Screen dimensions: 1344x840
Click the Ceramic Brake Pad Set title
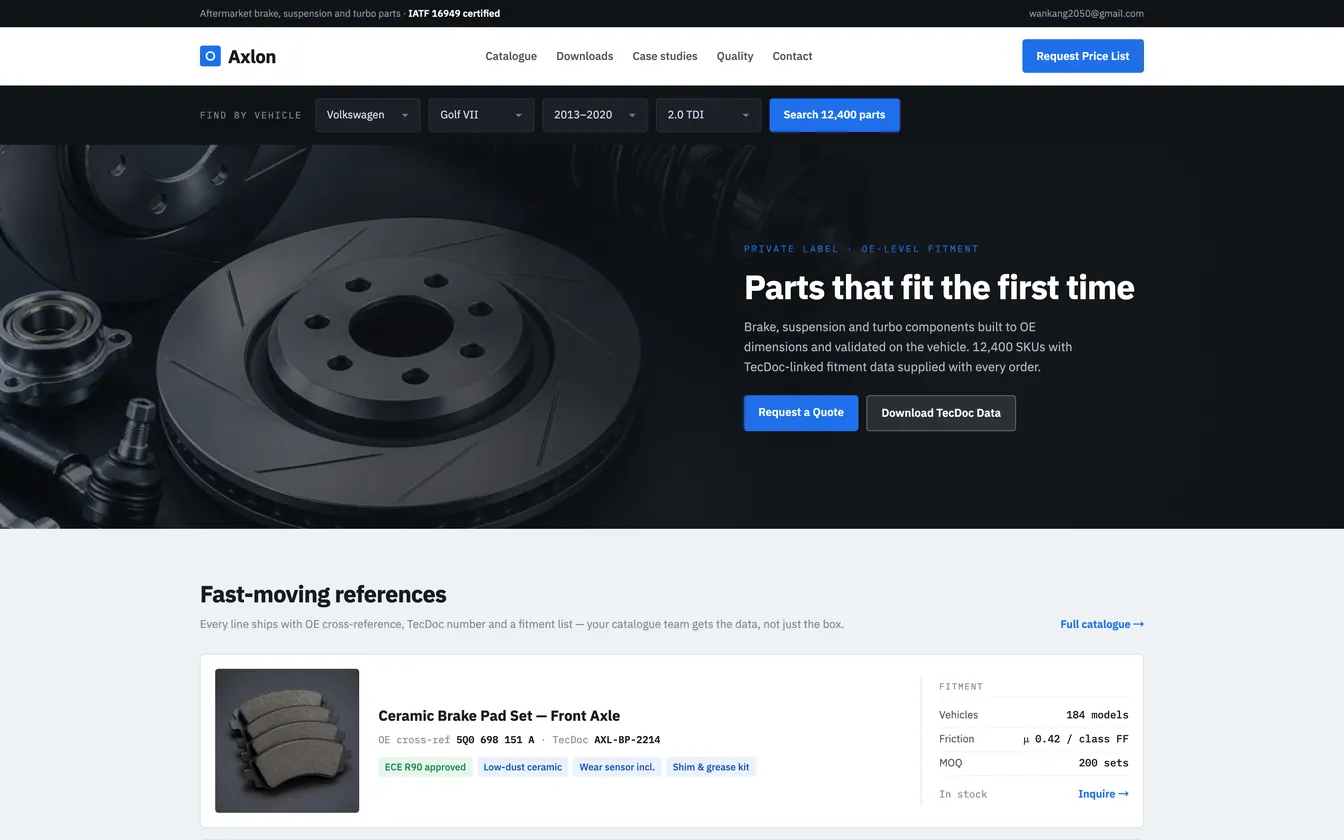coord(499,716)
